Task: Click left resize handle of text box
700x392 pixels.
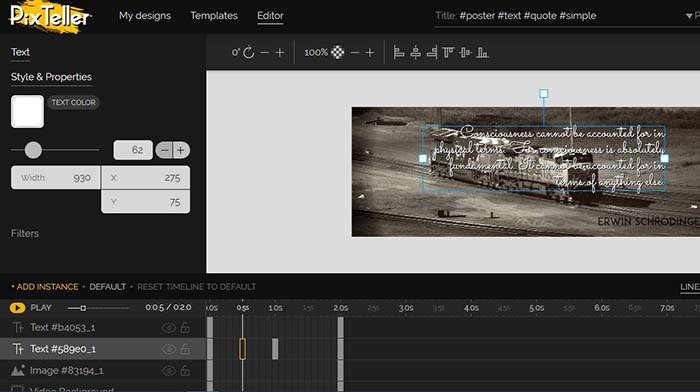Action: [423, 158]
